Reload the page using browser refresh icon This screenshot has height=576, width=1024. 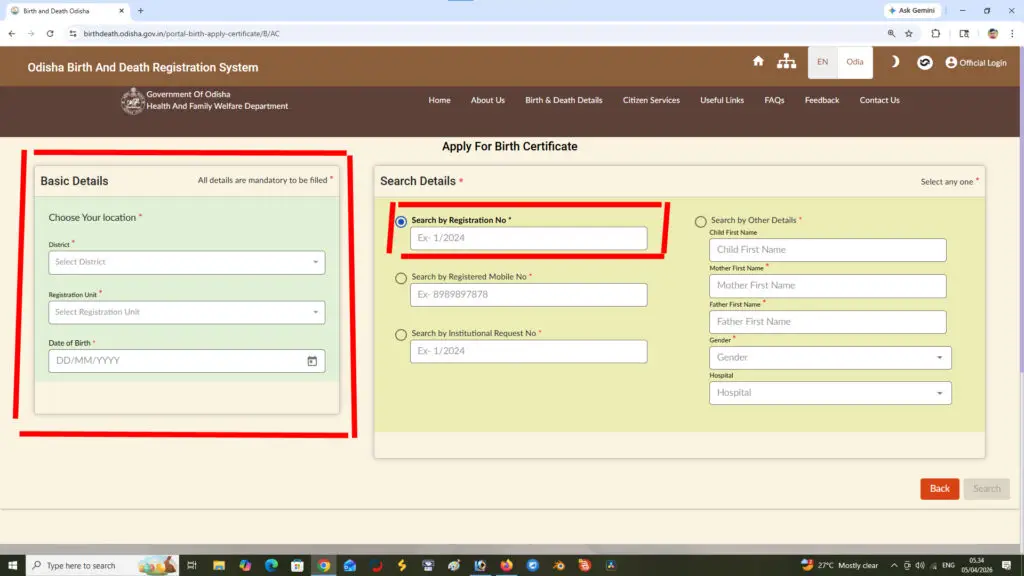pos(50,33)
